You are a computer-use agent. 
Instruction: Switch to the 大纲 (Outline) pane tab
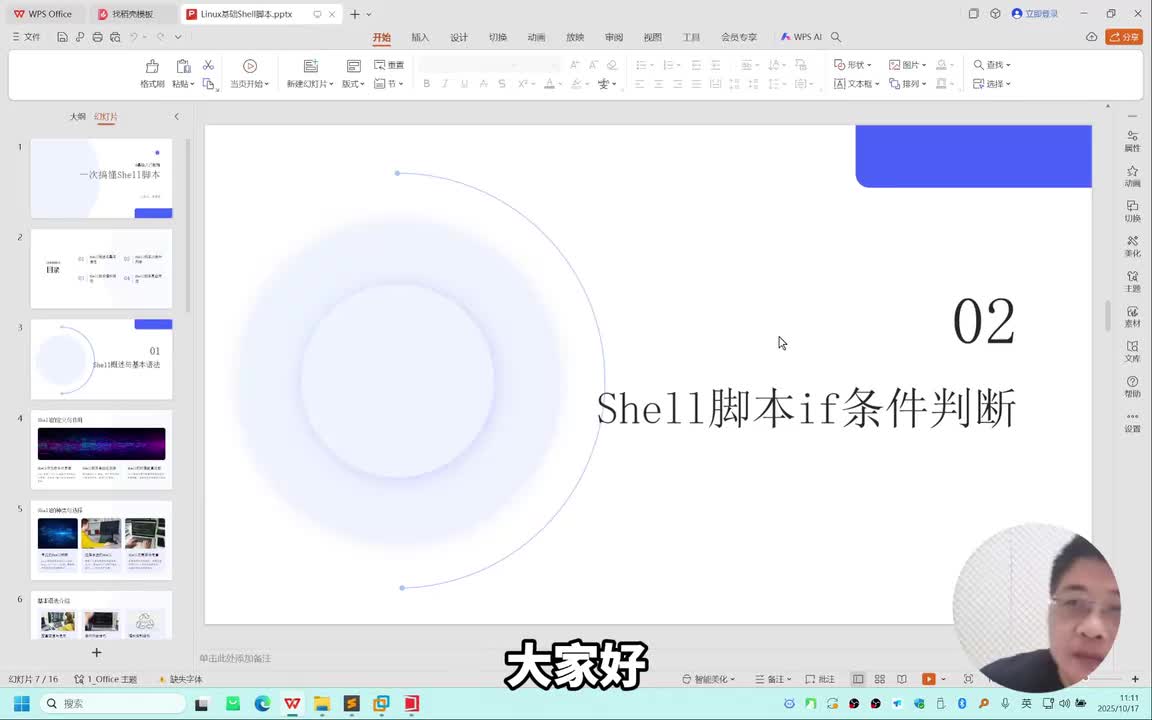click(78, 117)
